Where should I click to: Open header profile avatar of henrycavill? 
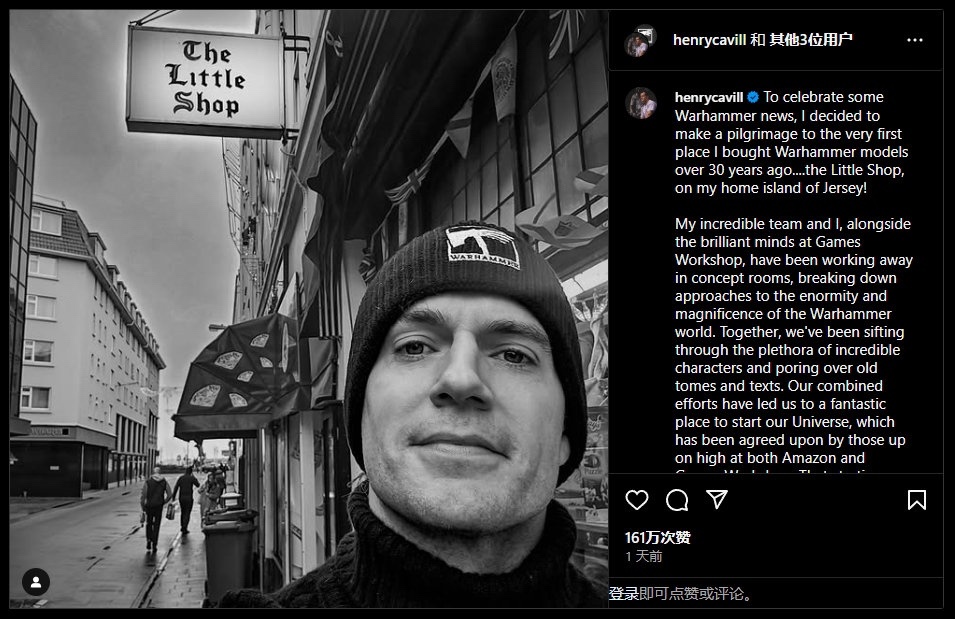(x=640, y=40)
